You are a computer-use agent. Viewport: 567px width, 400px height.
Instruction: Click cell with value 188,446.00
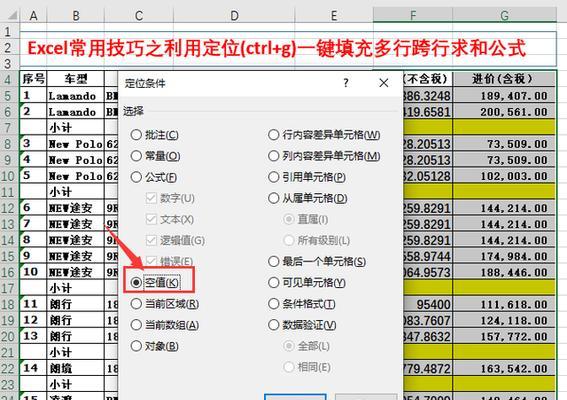504,272
